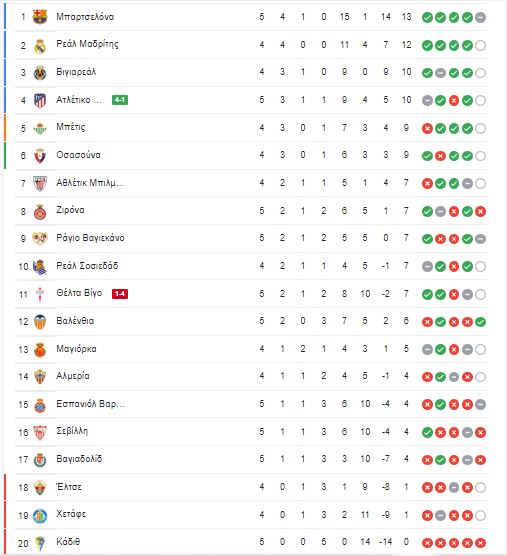Click the Getafe blue crest icon

coord(40,516)
